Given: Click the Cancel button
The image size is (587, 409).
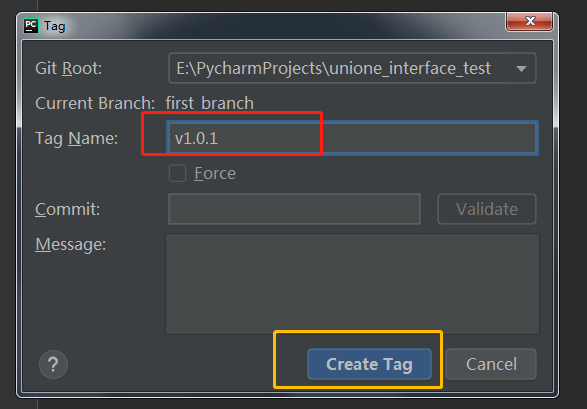Looking at the screenshot, I should tap(491, 364).
